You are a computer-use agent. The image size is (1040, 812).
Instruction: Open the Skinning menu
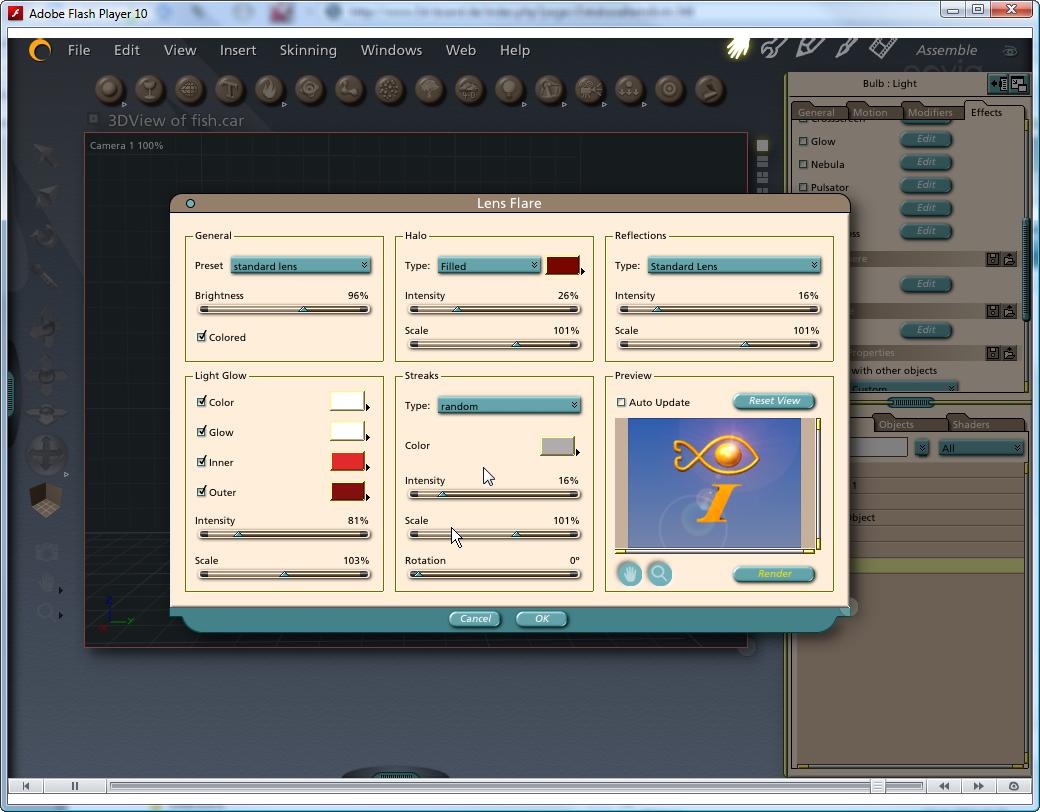click(x=308, y=50)
